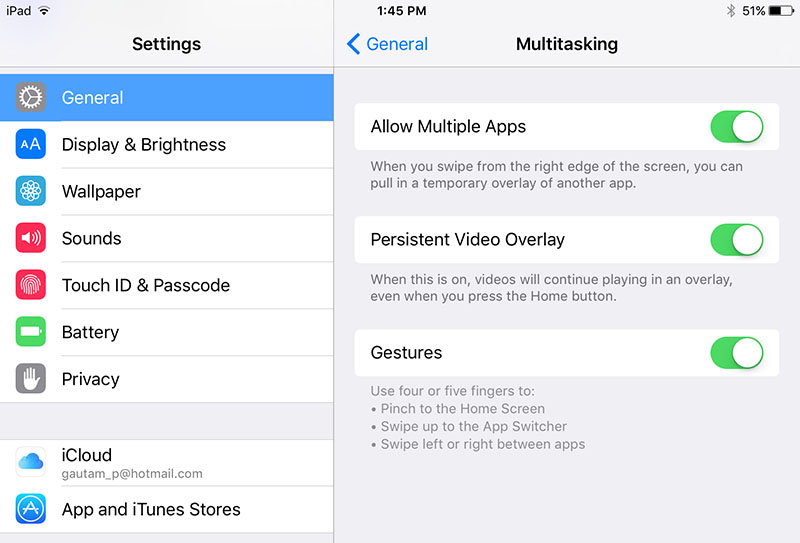Tap the iCloud cloud icon
800x543 pixels.
[31, 462]
